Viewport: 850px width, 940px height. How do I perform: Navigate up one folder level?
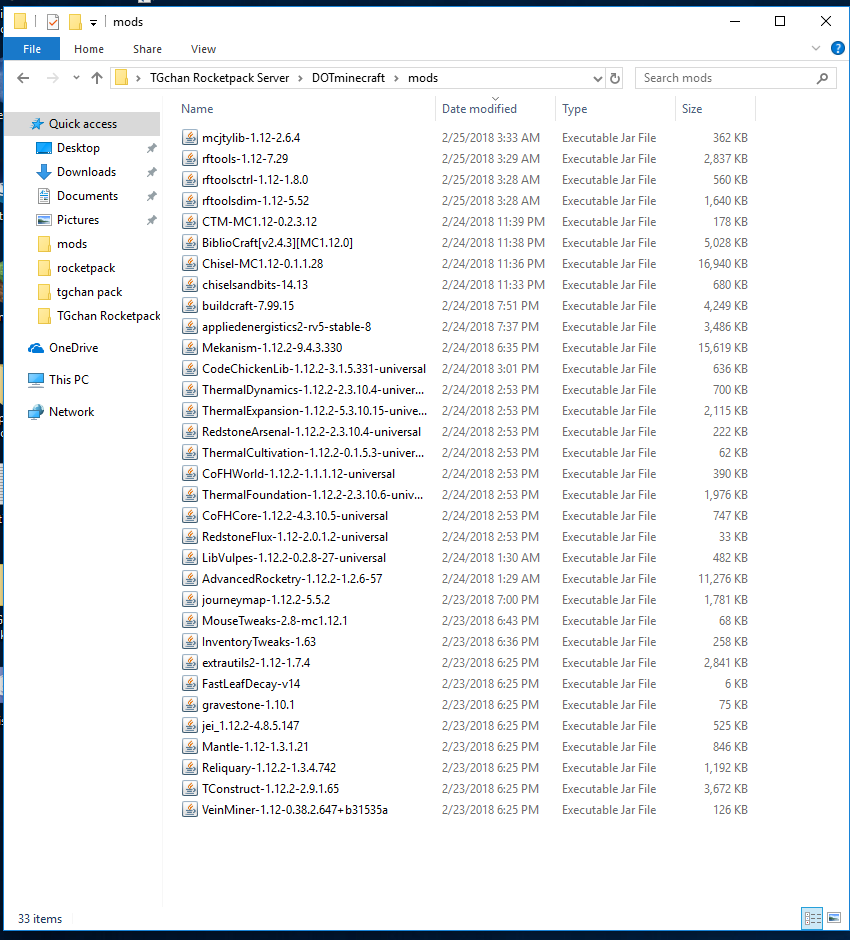[x=97, y=78]
